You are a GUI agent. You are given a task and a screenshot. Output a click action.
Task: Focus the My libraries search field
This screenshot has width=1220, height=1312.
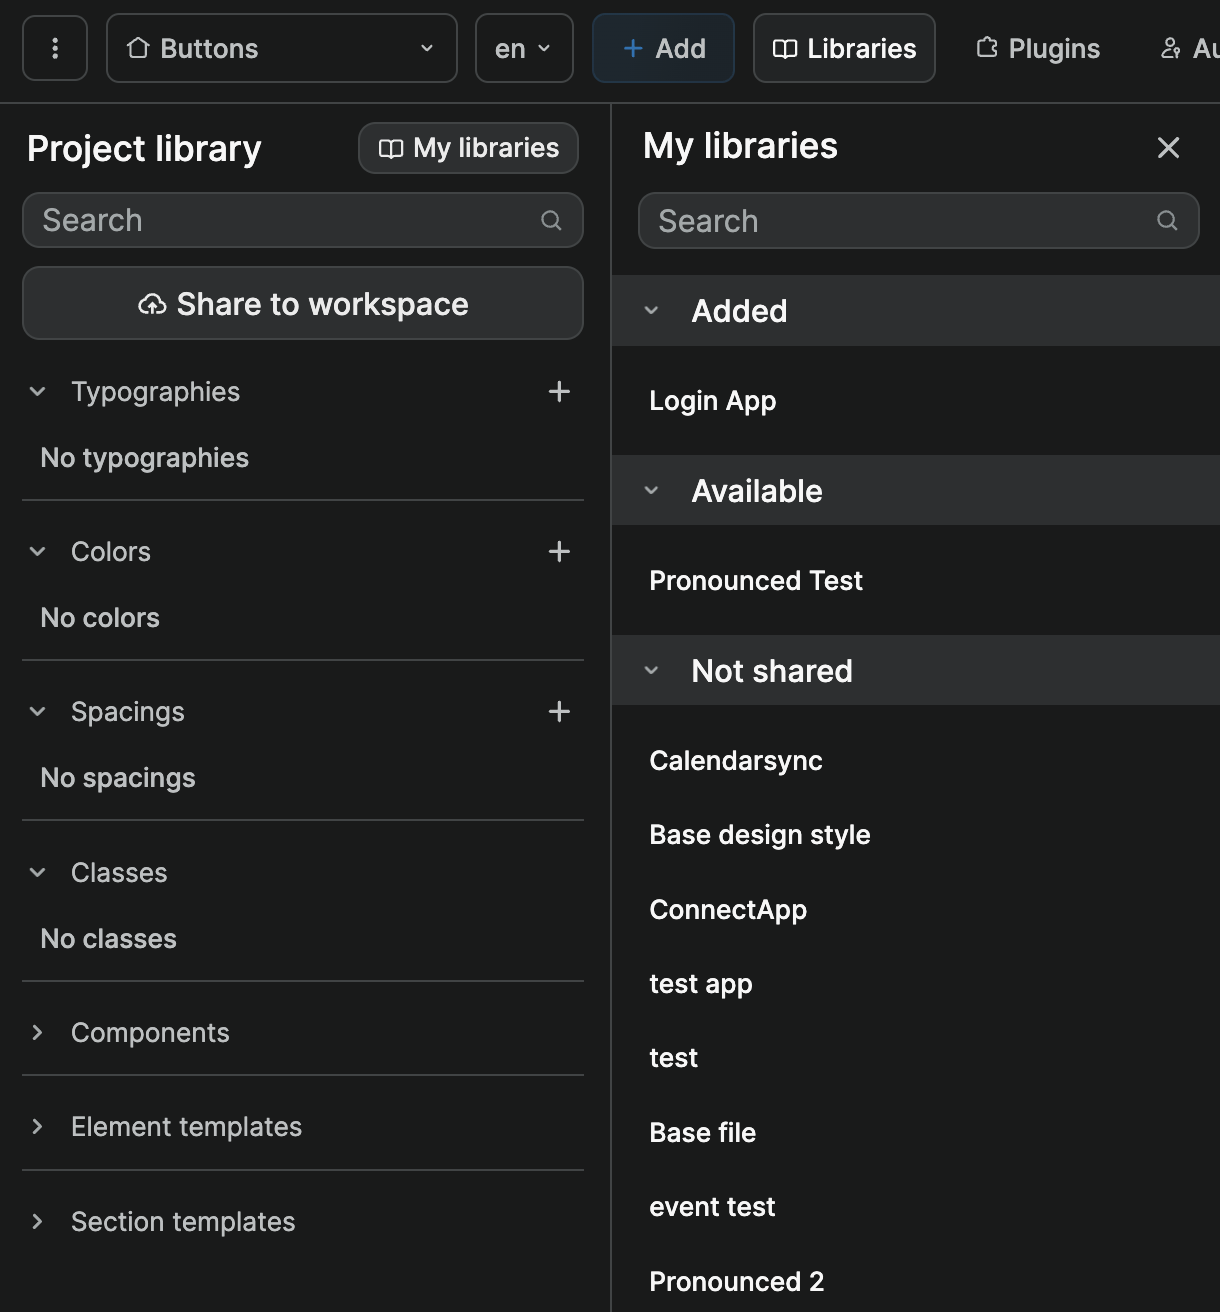point(900,221)
